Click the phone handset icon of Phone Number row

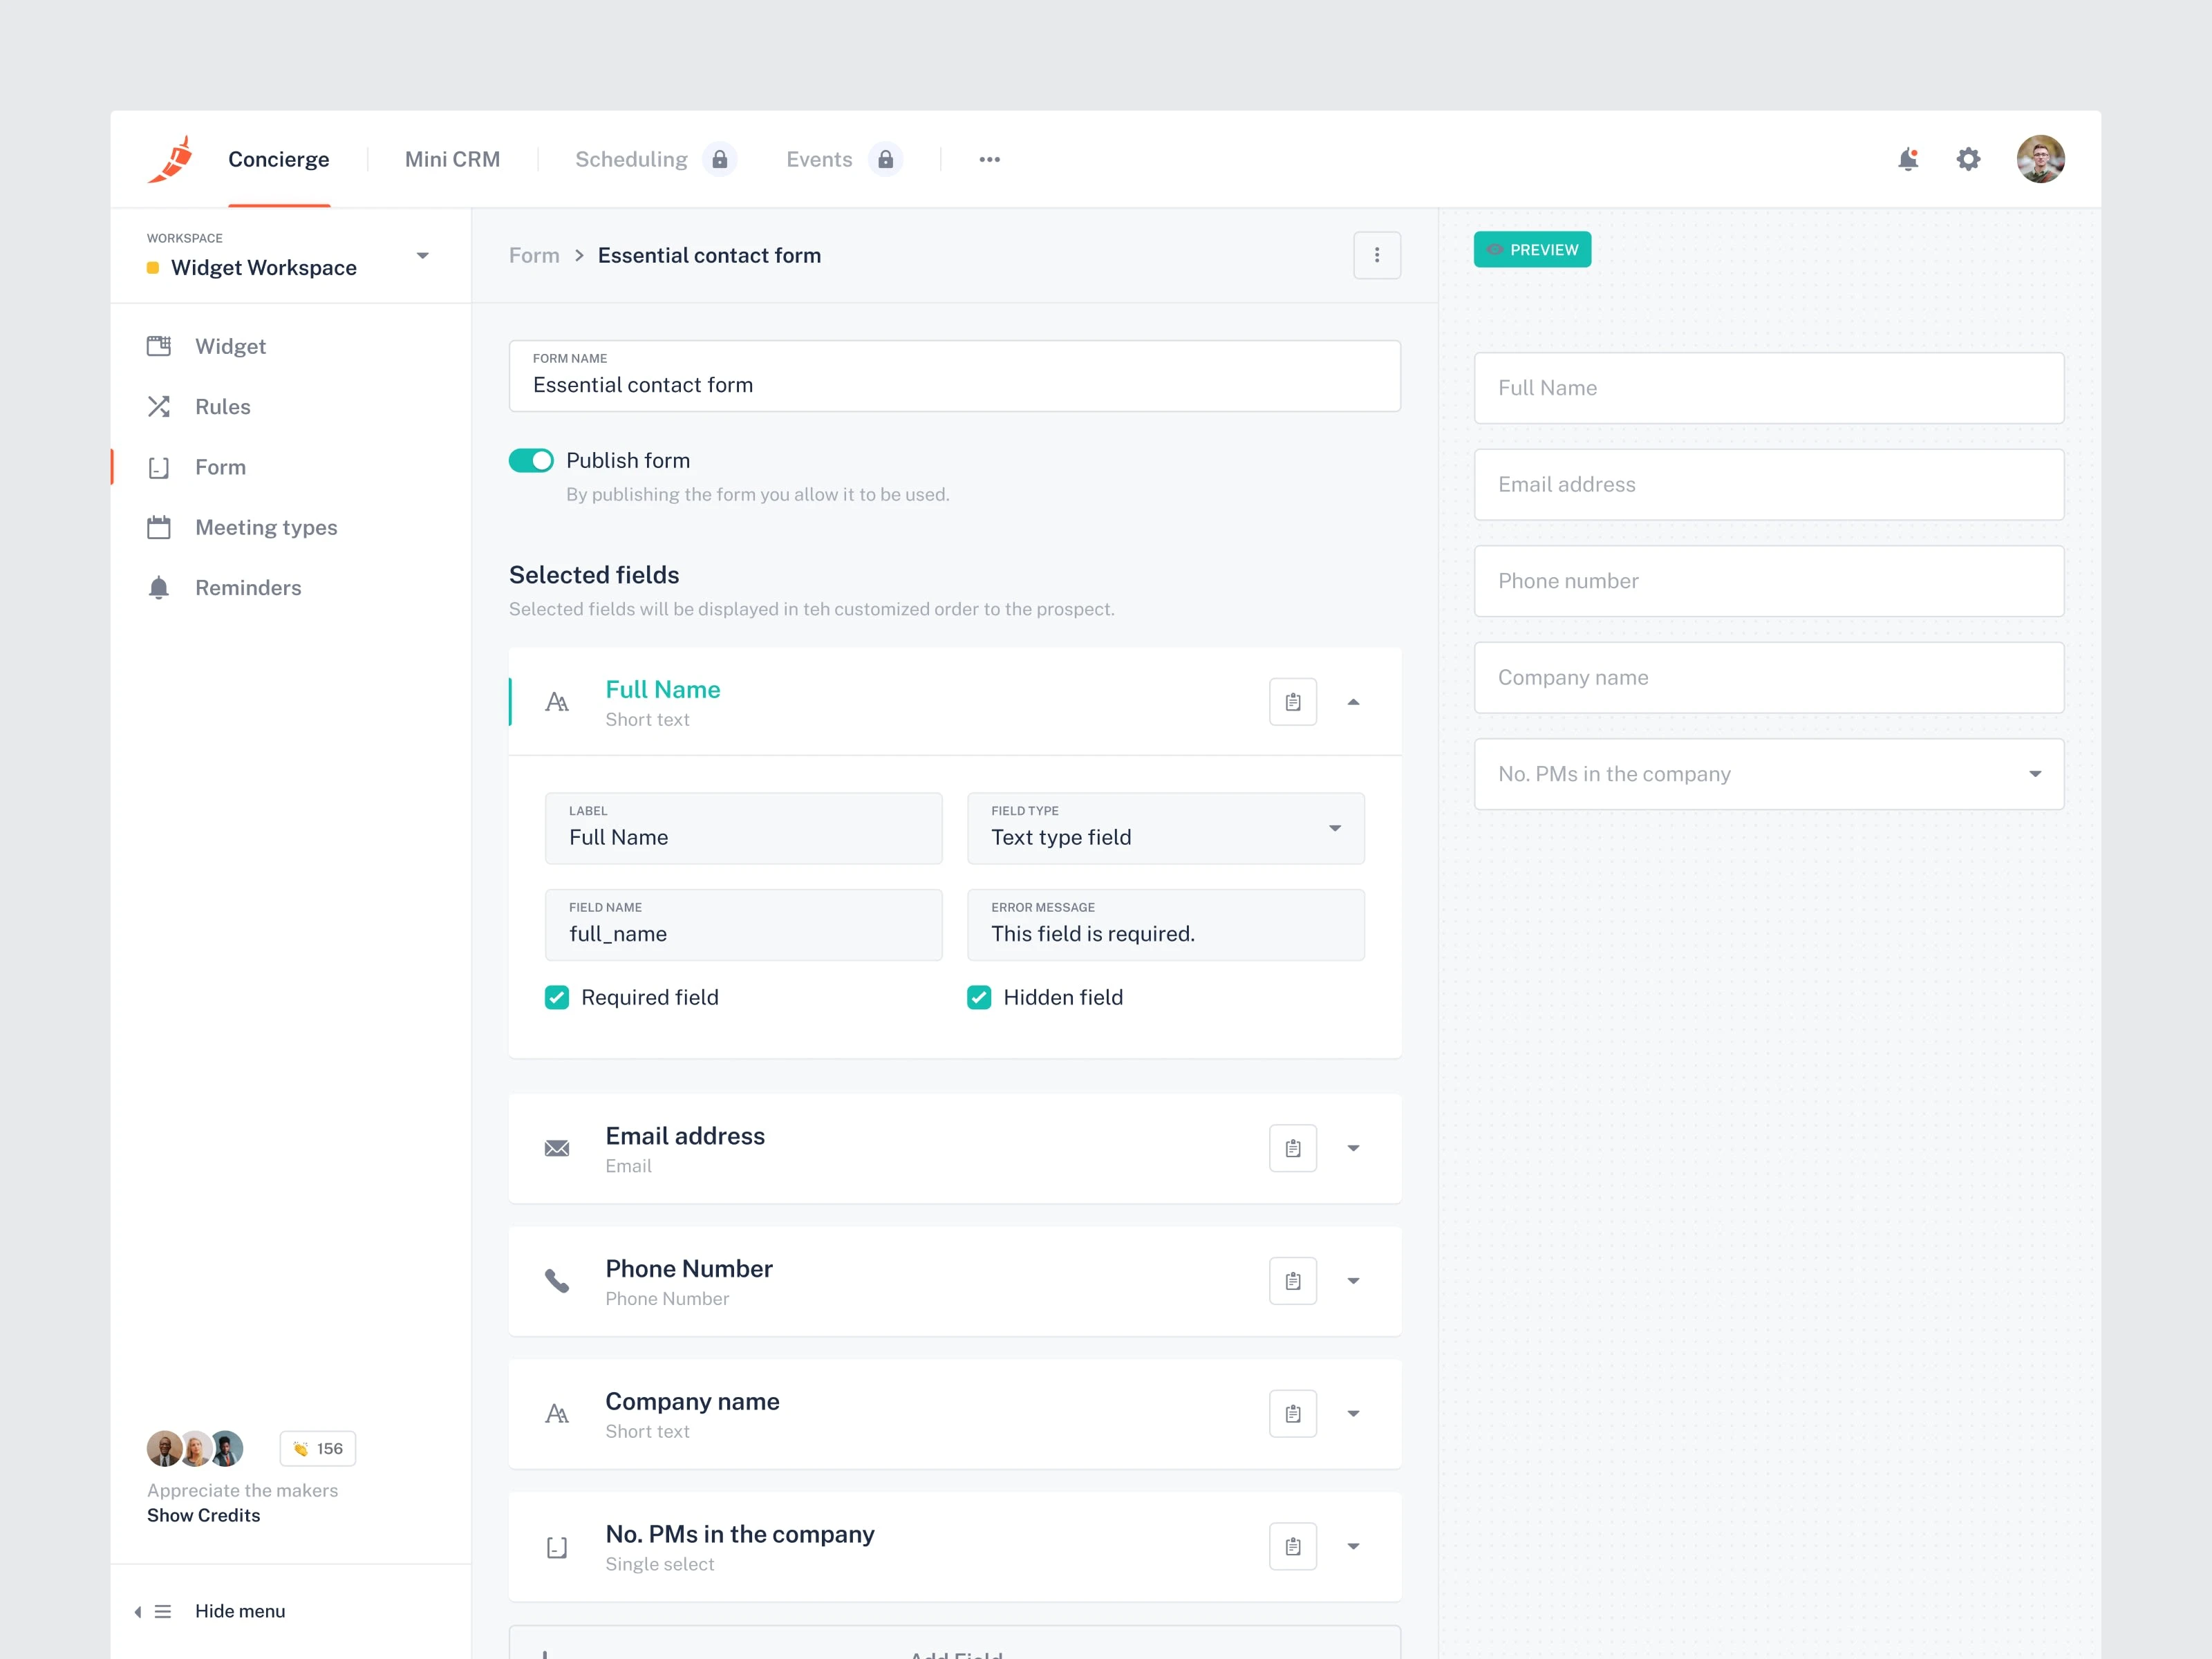pyautogui.click(x=557, y=1281)
